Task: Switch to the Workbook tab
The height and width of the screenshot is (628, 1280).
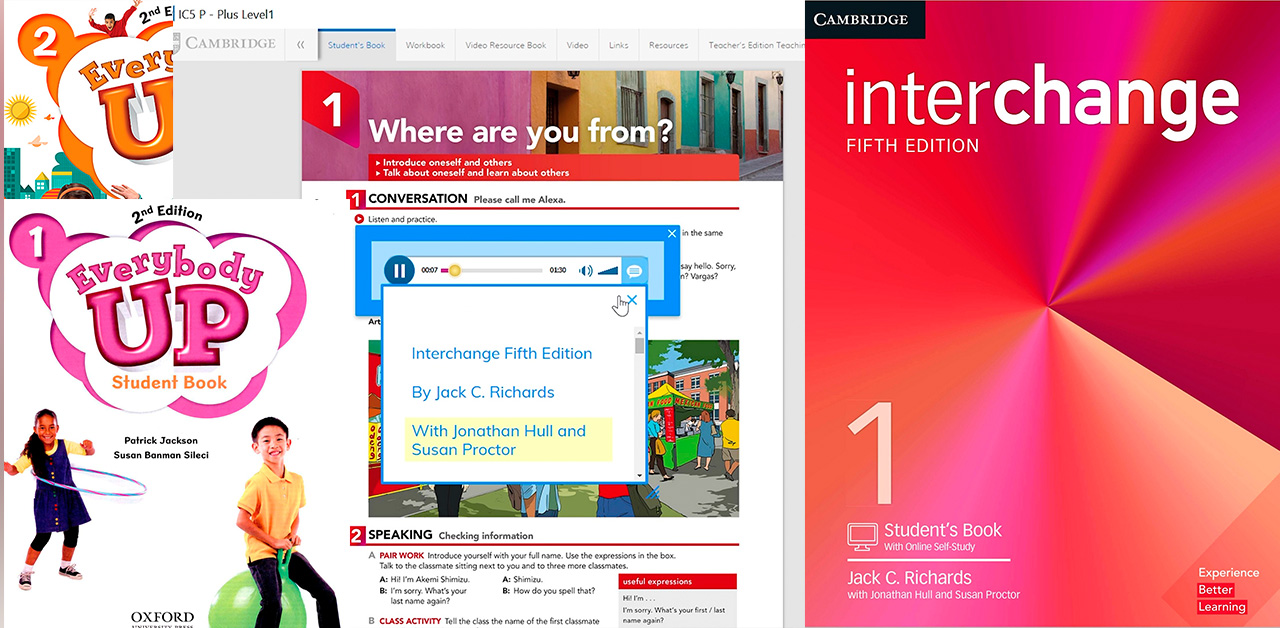Action: (x=425, y=45)
